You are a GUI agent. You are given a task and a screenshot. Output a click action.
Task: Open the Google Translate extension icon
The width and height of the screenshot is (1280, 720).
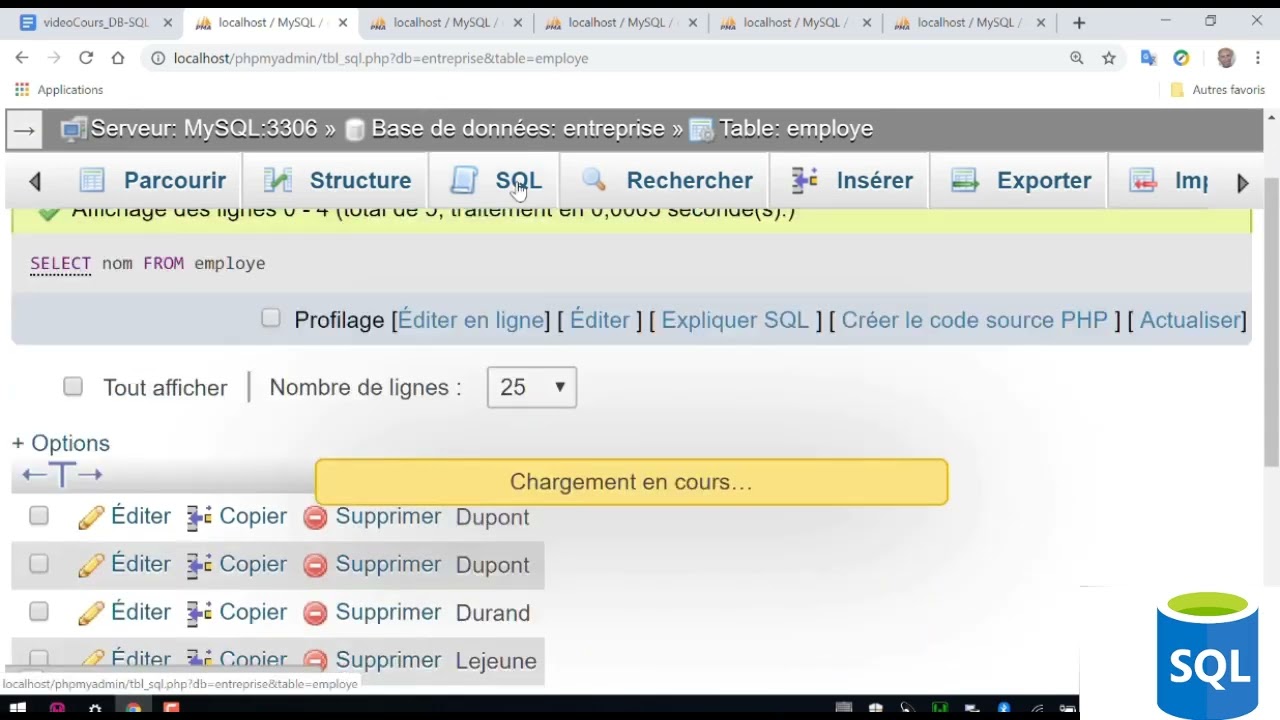pyautogui.click(x=1149, y=58)
